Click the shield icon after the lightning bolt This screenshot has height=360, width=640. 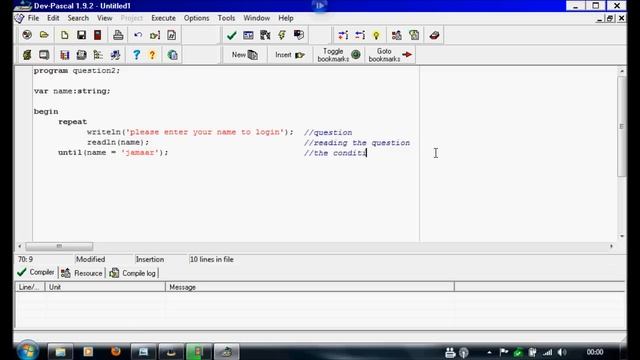coord(299,35)
